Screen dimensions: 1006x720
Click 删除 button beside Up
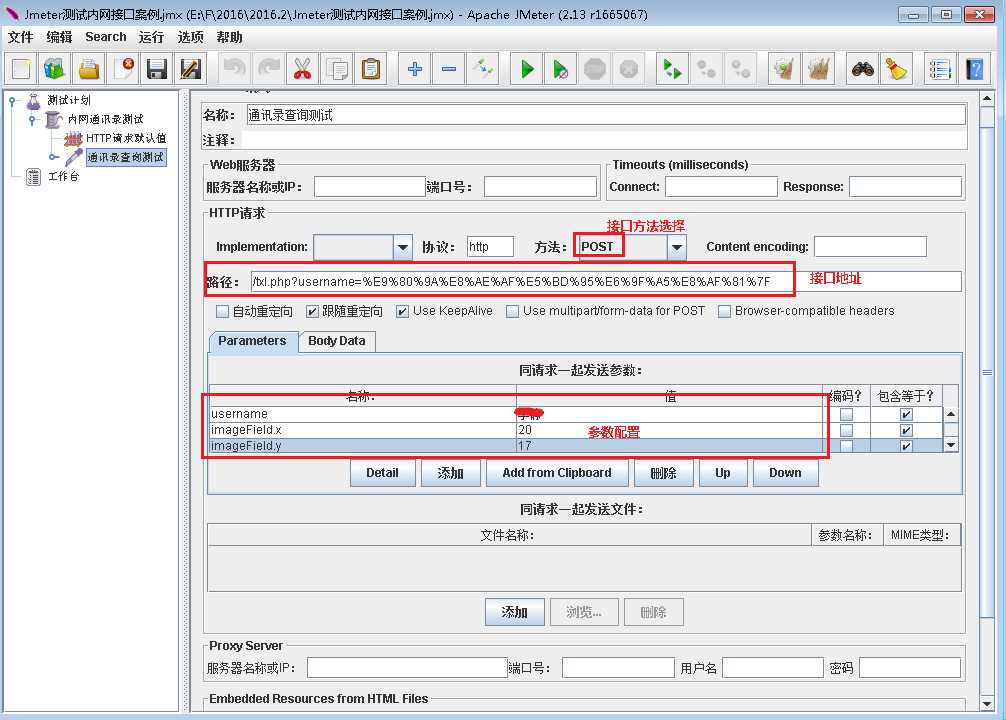[x=663, y=473]
